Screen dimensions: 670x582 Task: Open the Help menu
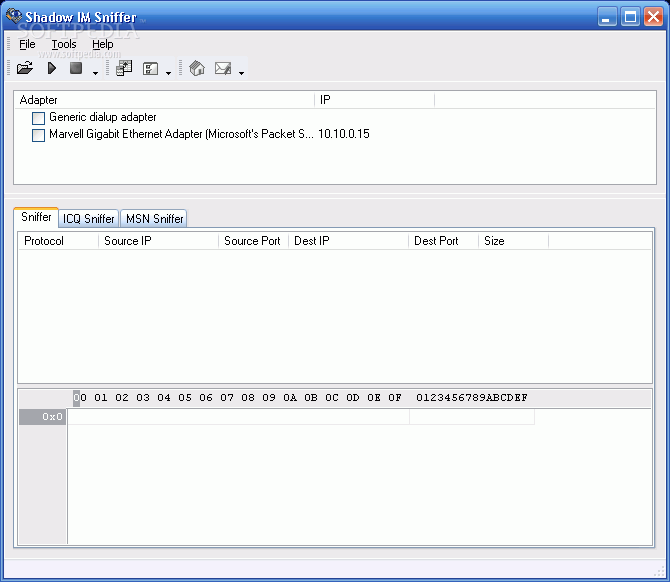[103, 44]
